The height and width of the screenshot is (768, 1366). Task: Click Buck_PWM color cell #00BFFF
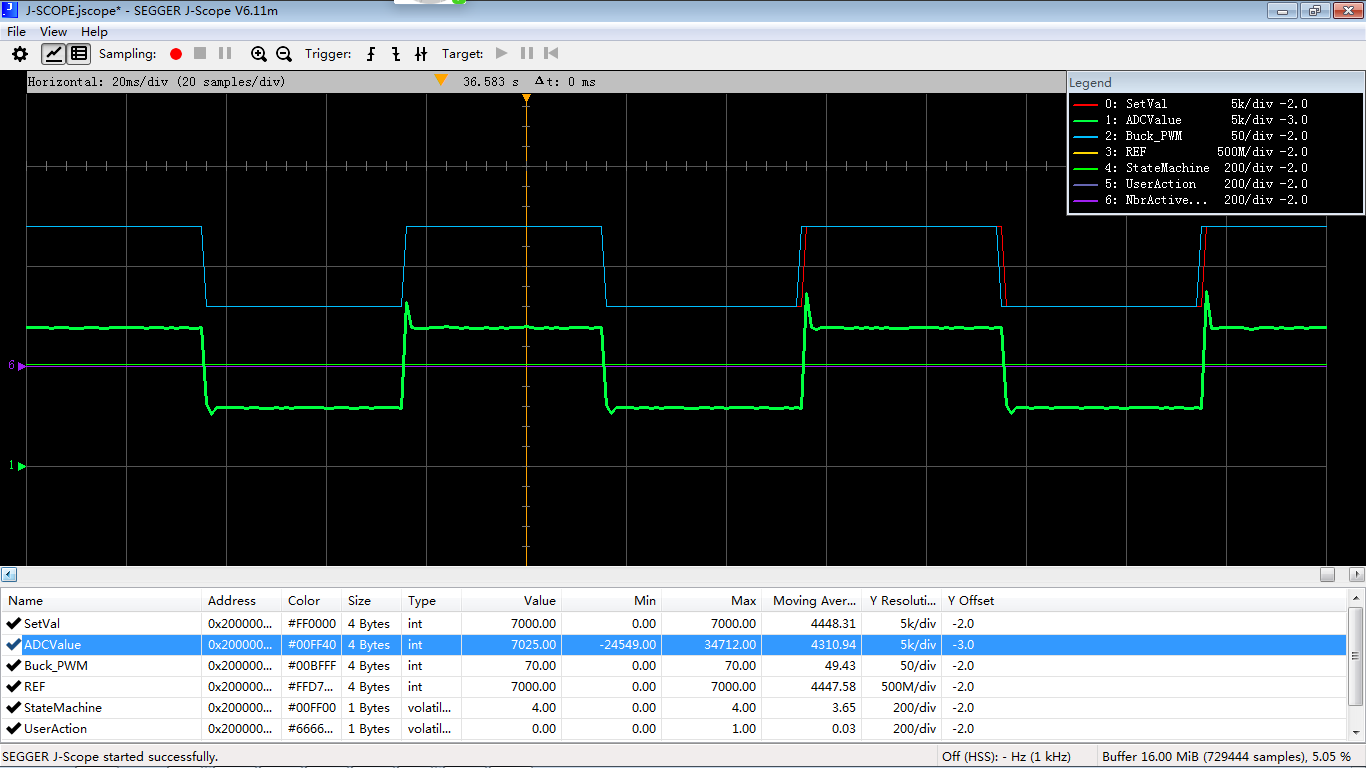coord(312,665)
